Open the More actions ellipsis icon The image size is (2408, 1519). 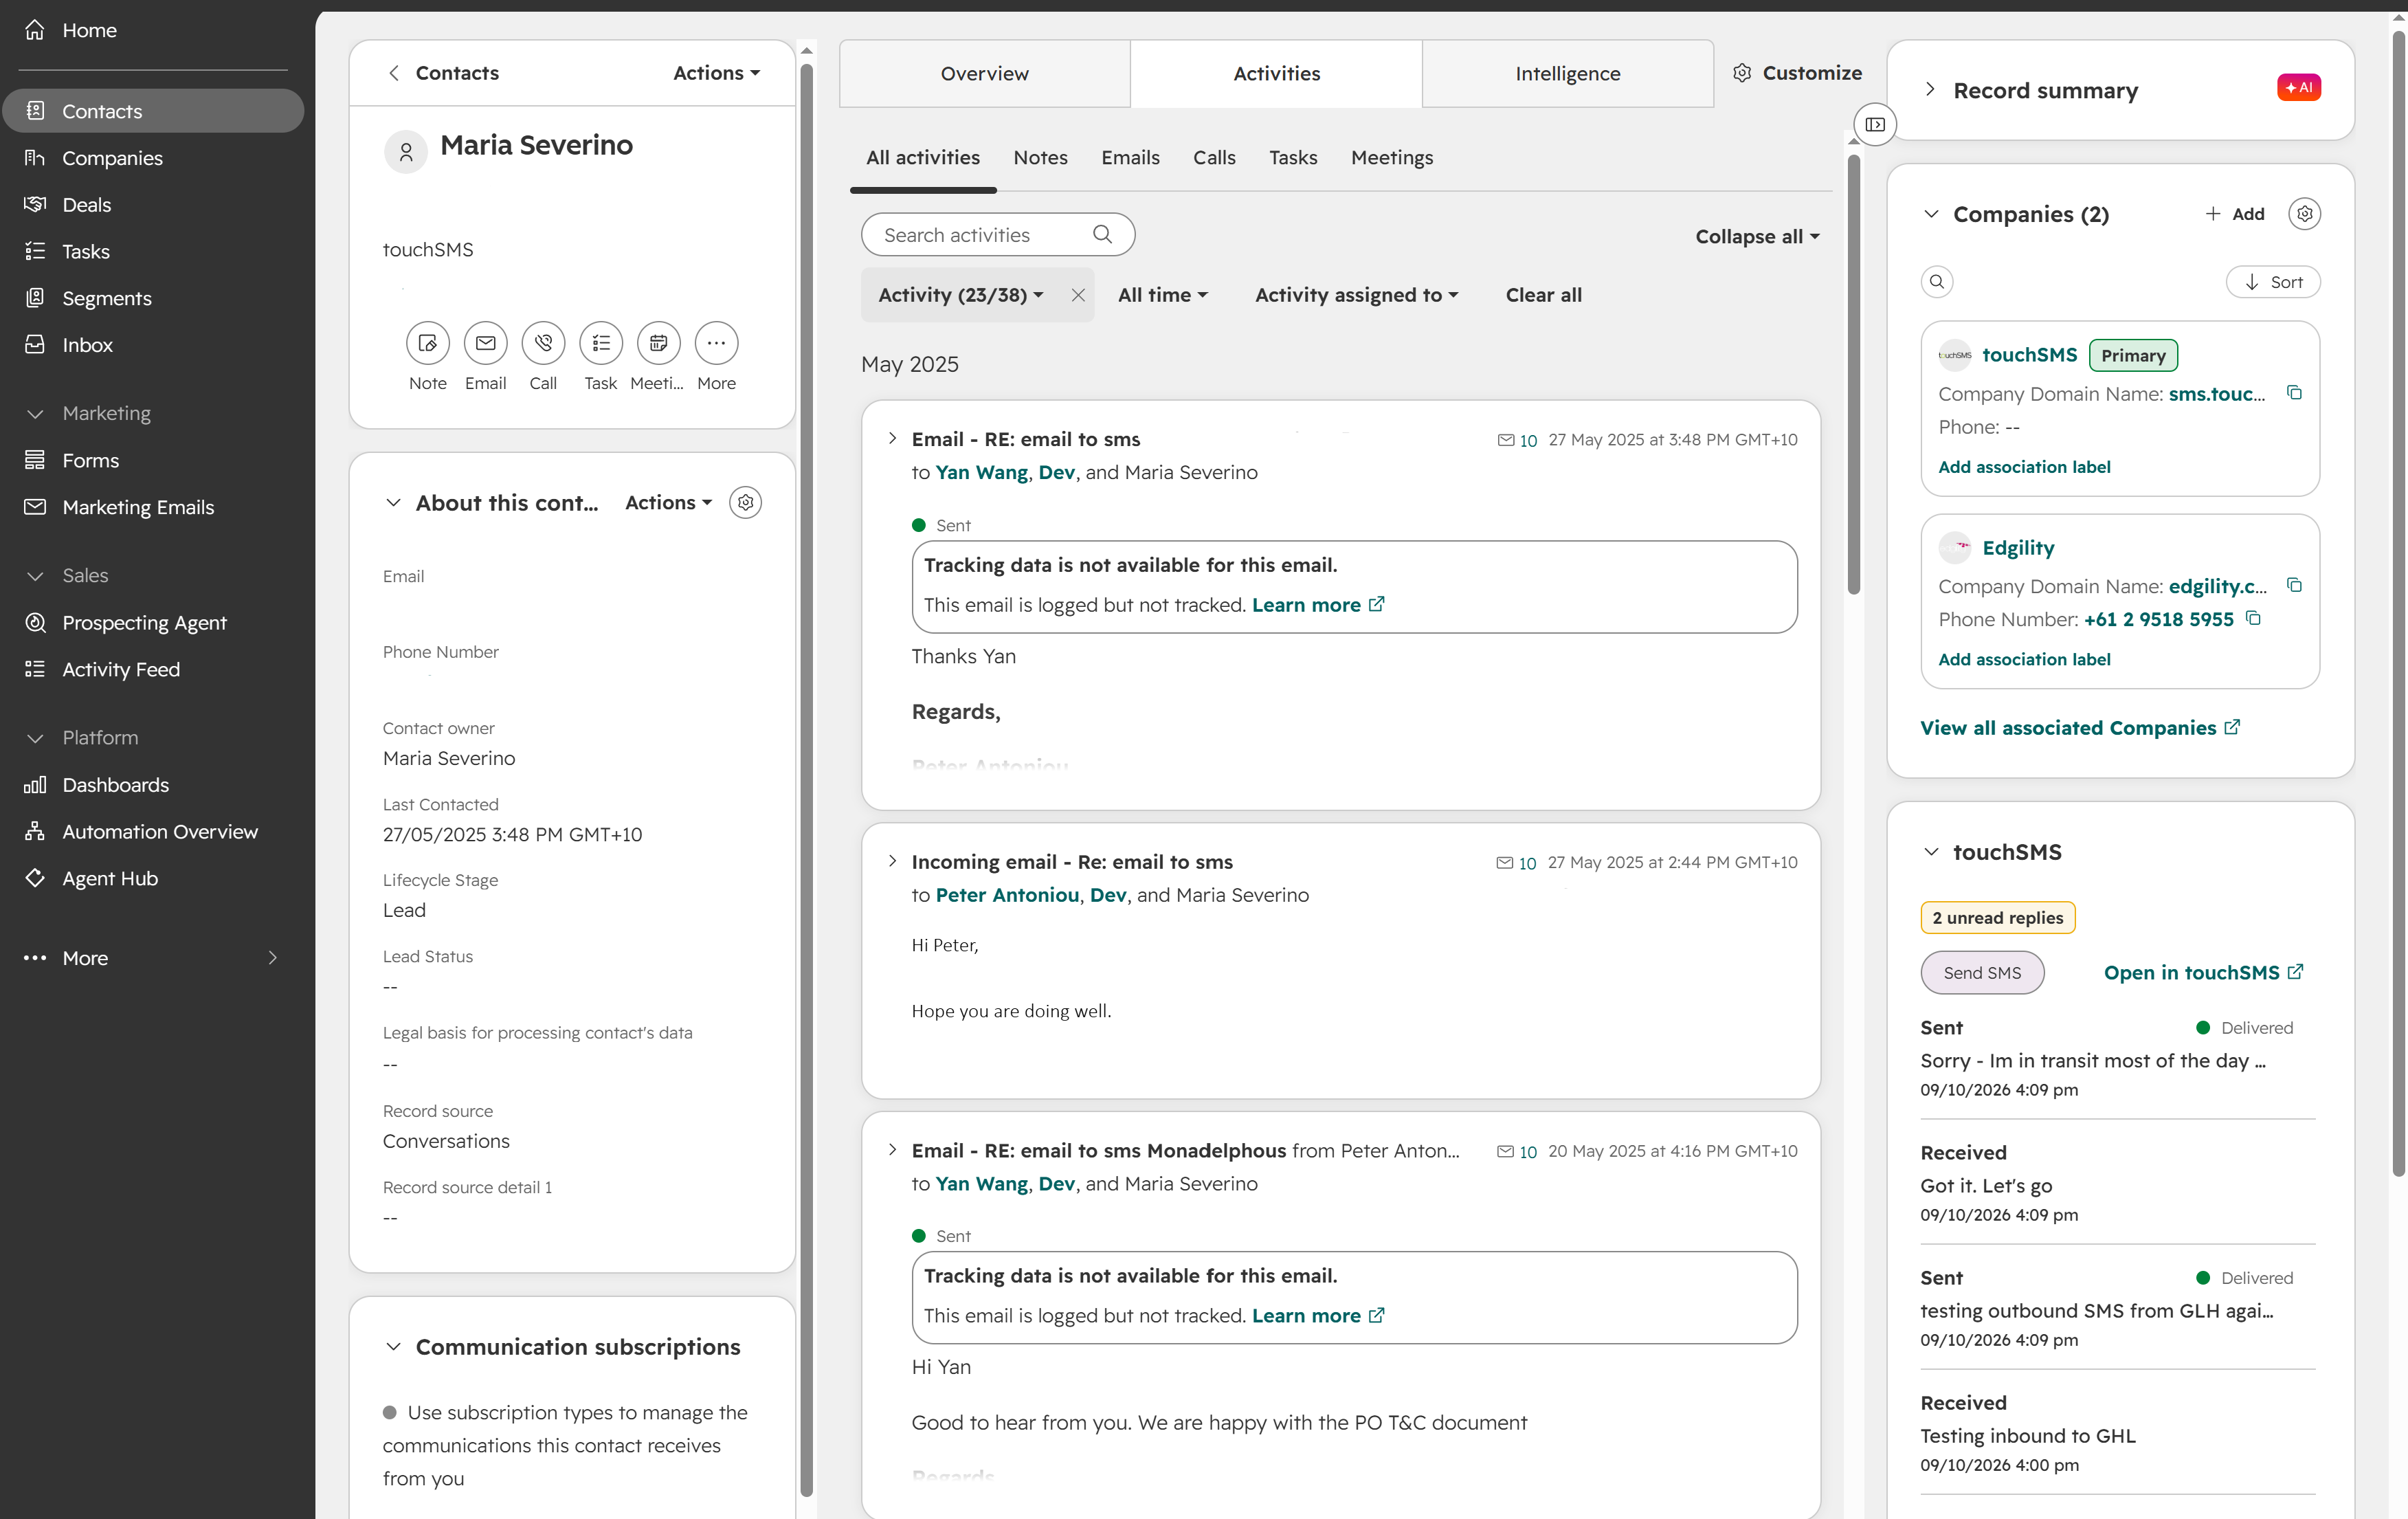point(716,343)
